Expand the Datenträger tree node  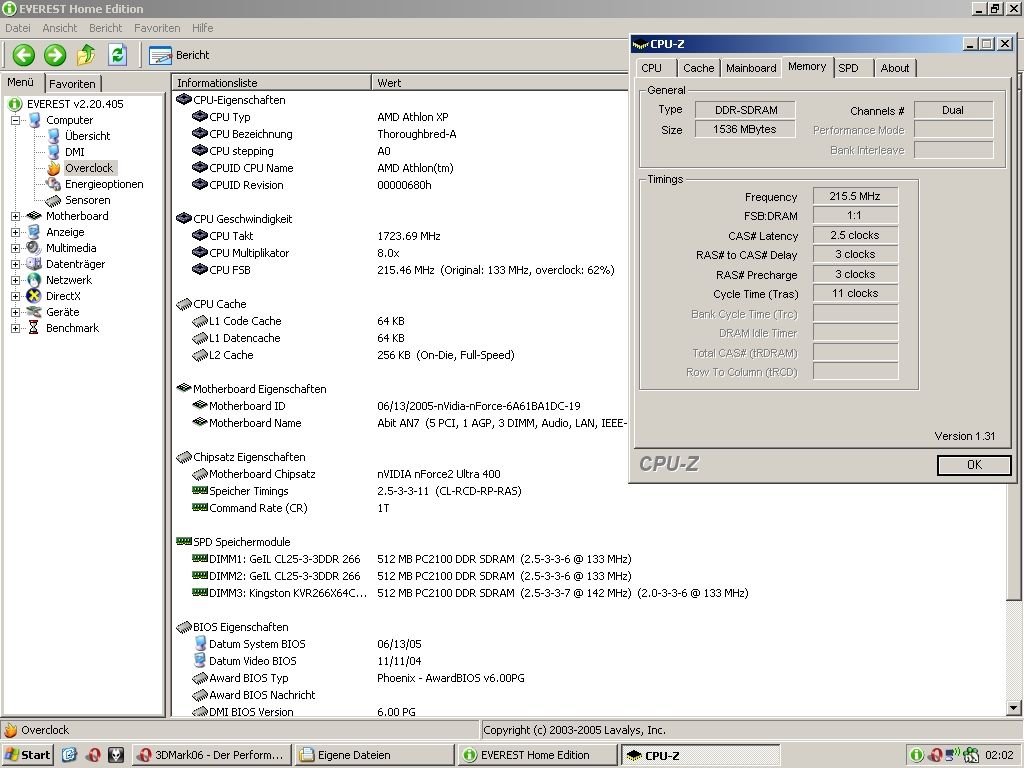pos(15,264)
